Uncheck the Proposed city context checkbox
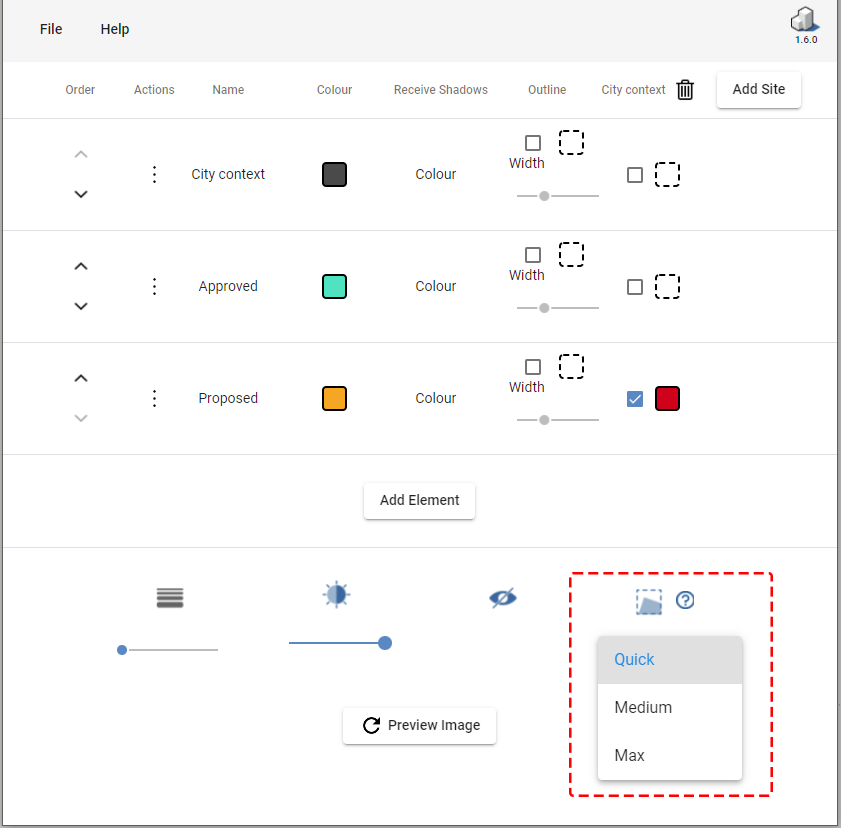841x828 pixels. tap(635, 399)
